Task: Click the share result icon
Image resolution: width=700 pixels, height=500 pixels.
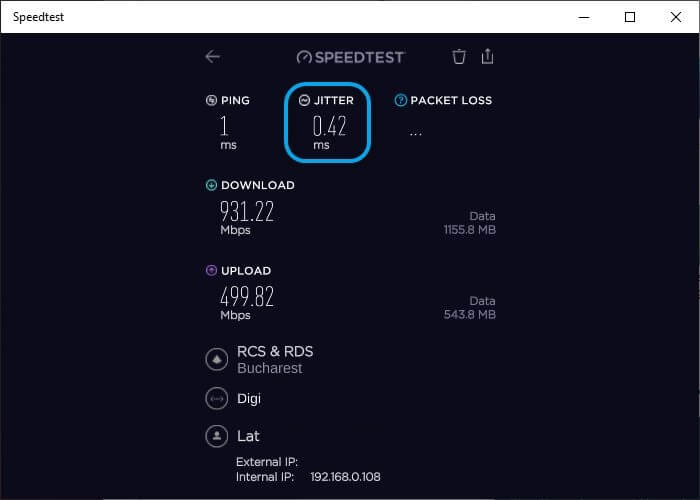Action: click(488, 57)
